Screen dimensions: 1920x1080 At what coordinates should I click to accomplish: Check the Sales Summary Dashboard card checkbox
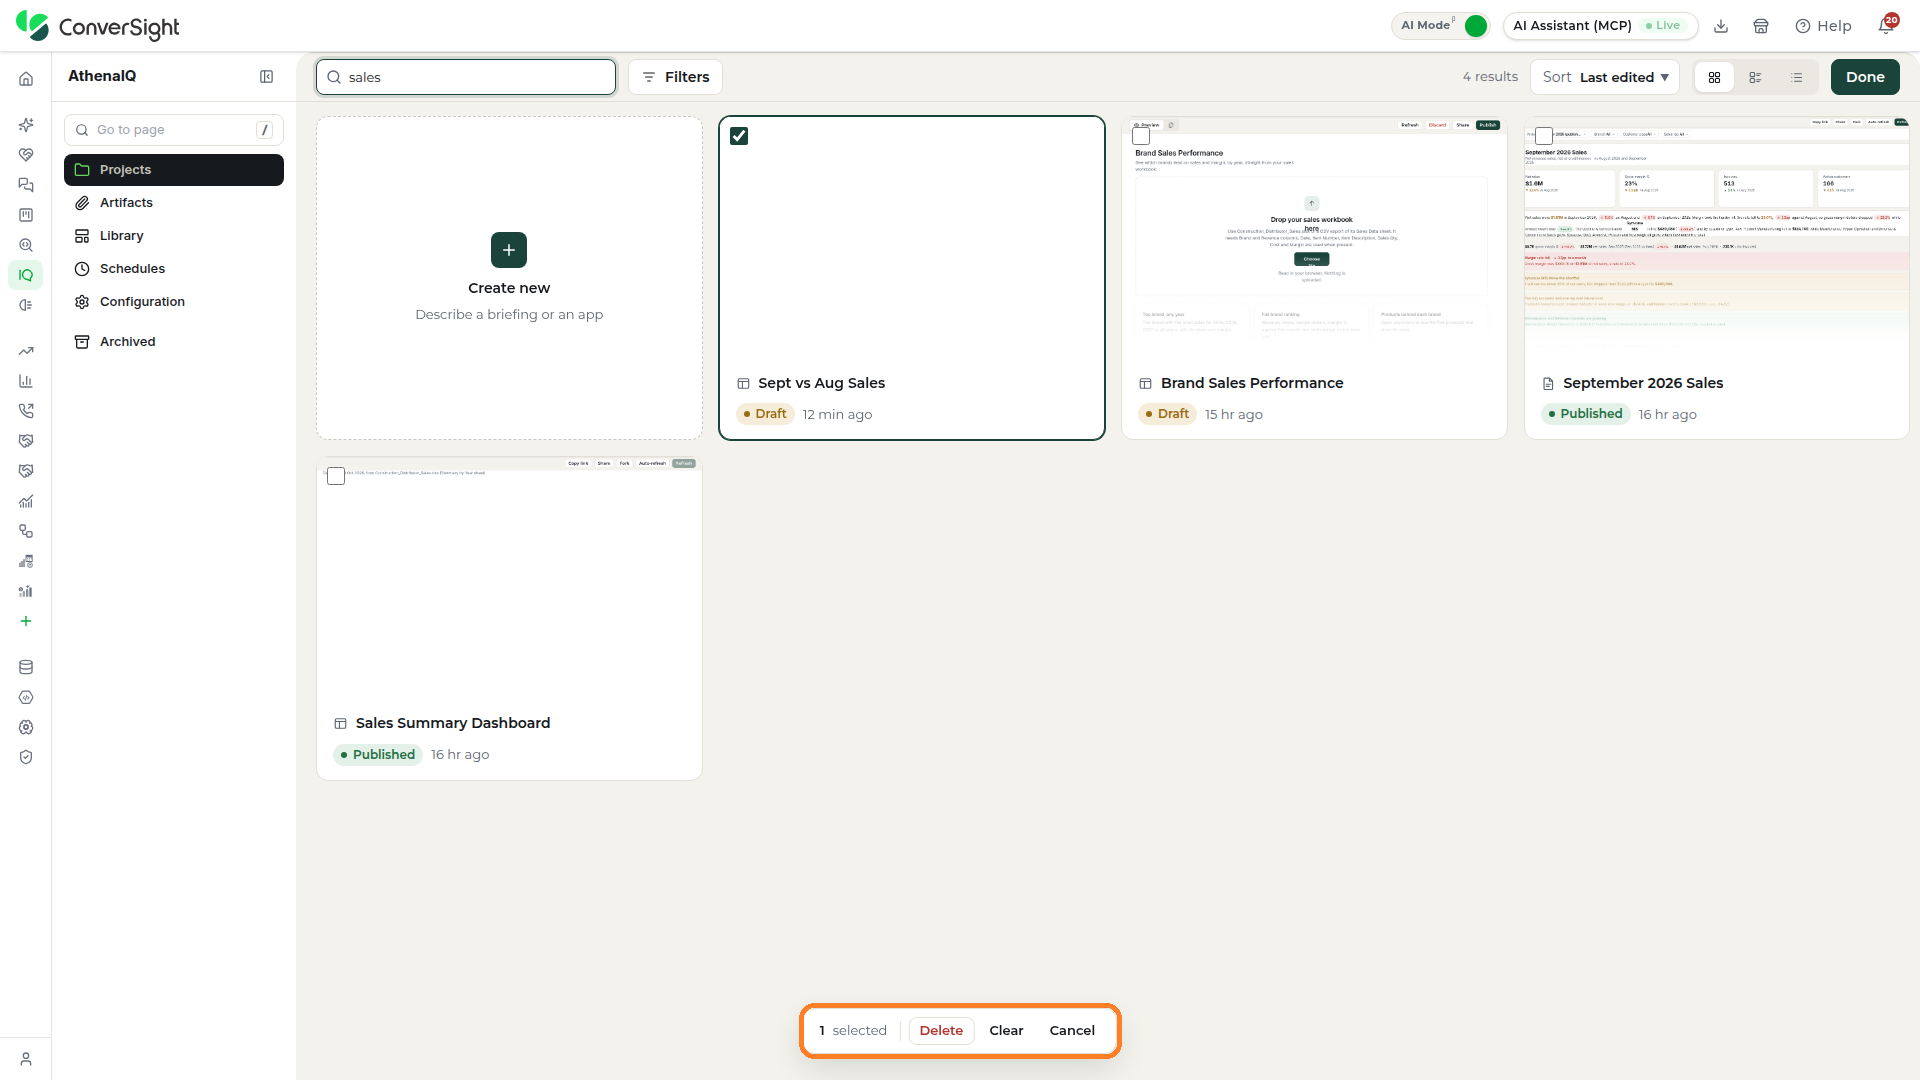[x=336, y=476]
